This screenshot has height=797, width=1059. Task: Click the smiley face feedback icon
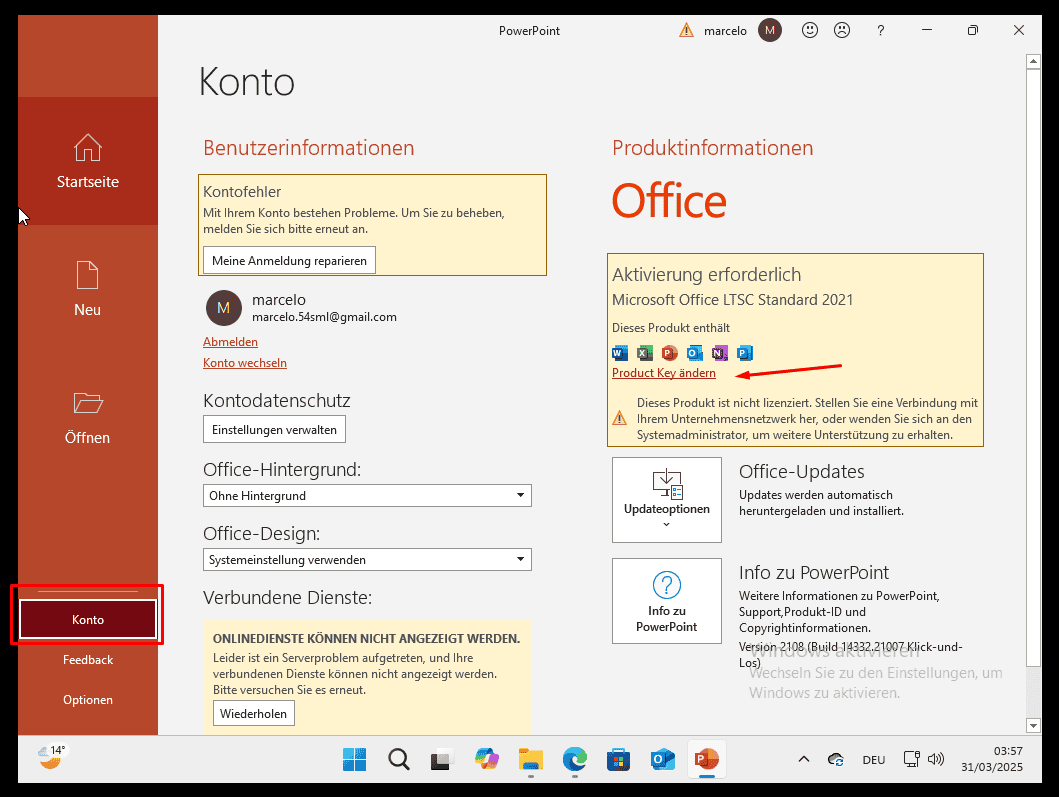pos(810,31)
